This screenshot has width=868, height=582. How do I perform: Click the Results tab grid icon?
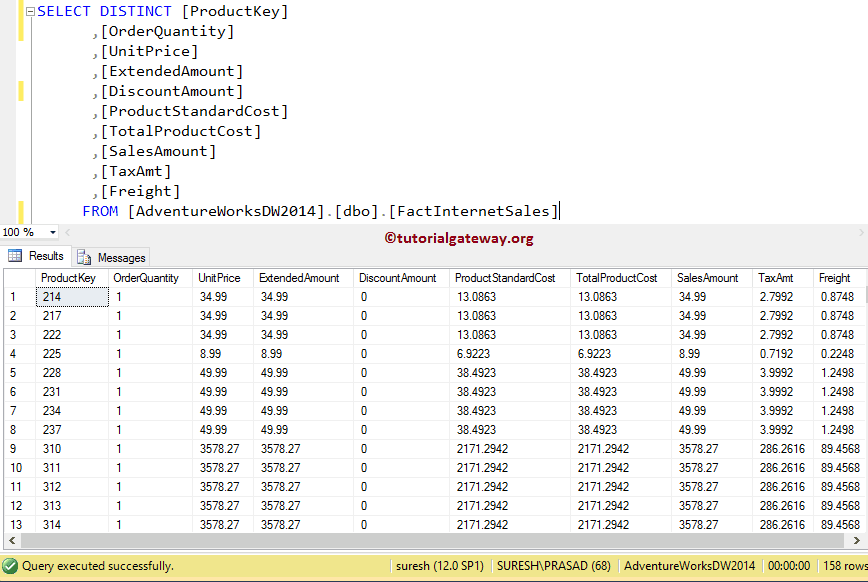[15, 257]
